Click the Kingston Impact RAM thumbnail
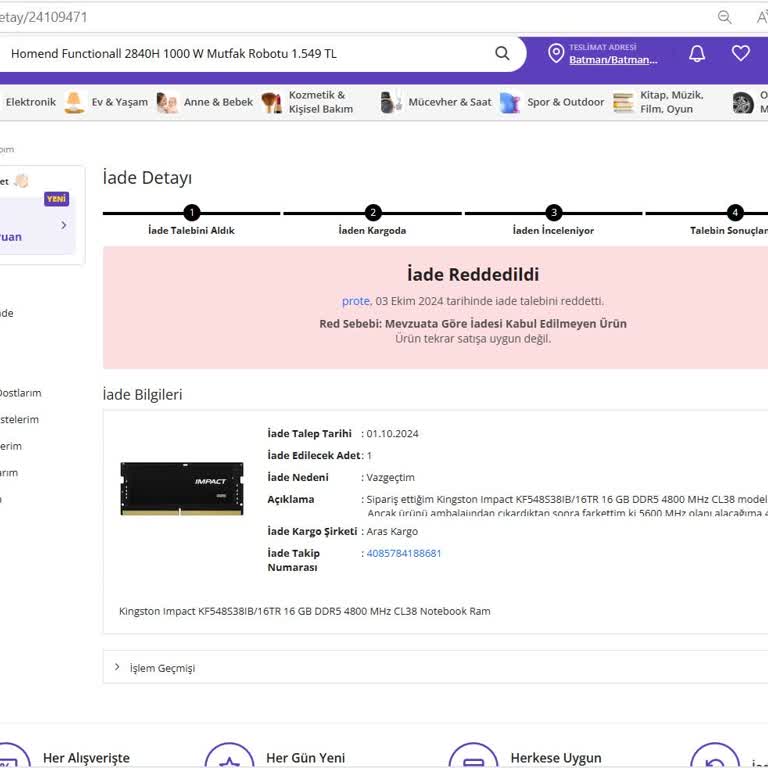The image size is (768, 768). tap(182, 488)
